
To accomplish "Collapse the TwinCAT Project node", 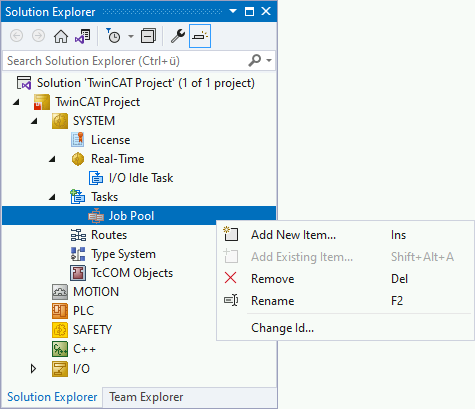I will [x=16, y=102].
